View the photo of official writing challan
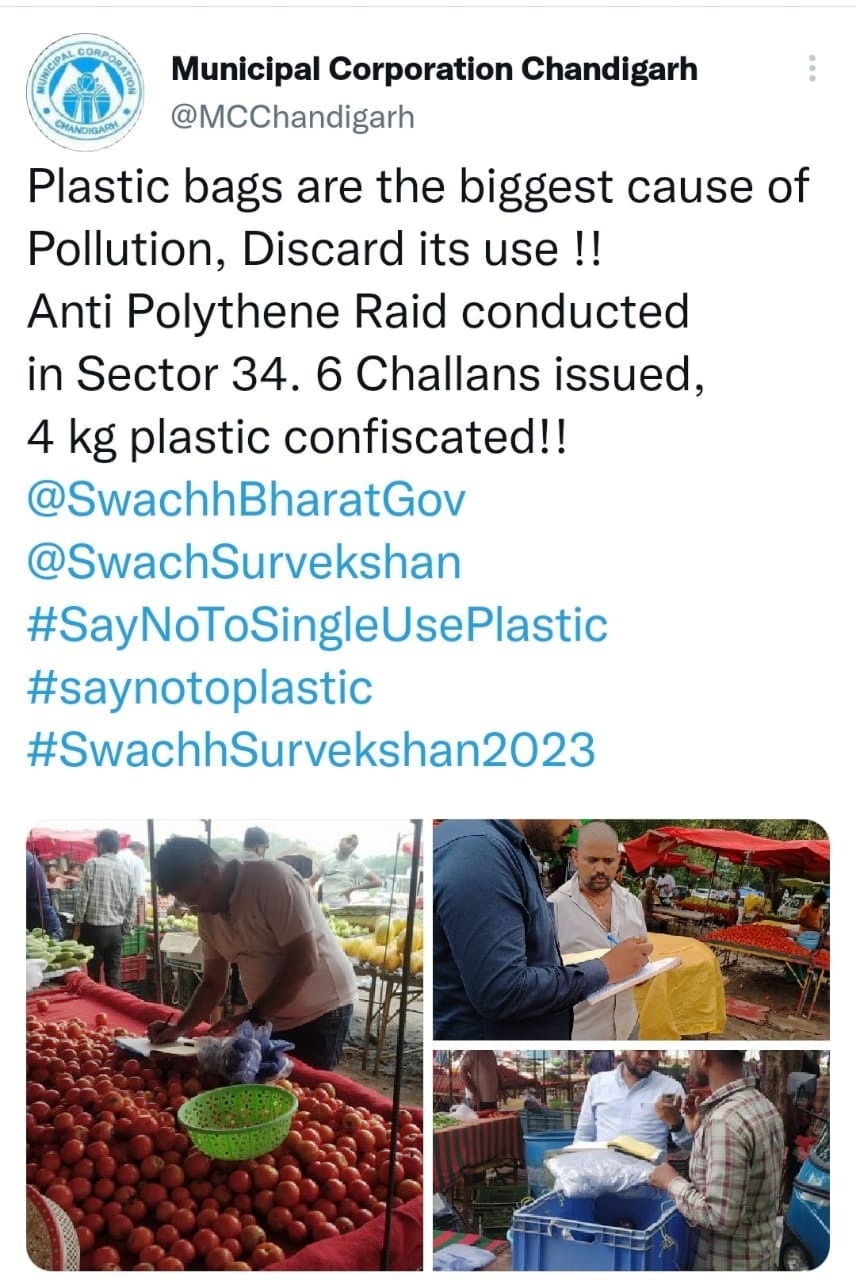The width and height of the screenshot is (856, 1280). [x=631, y=929]
